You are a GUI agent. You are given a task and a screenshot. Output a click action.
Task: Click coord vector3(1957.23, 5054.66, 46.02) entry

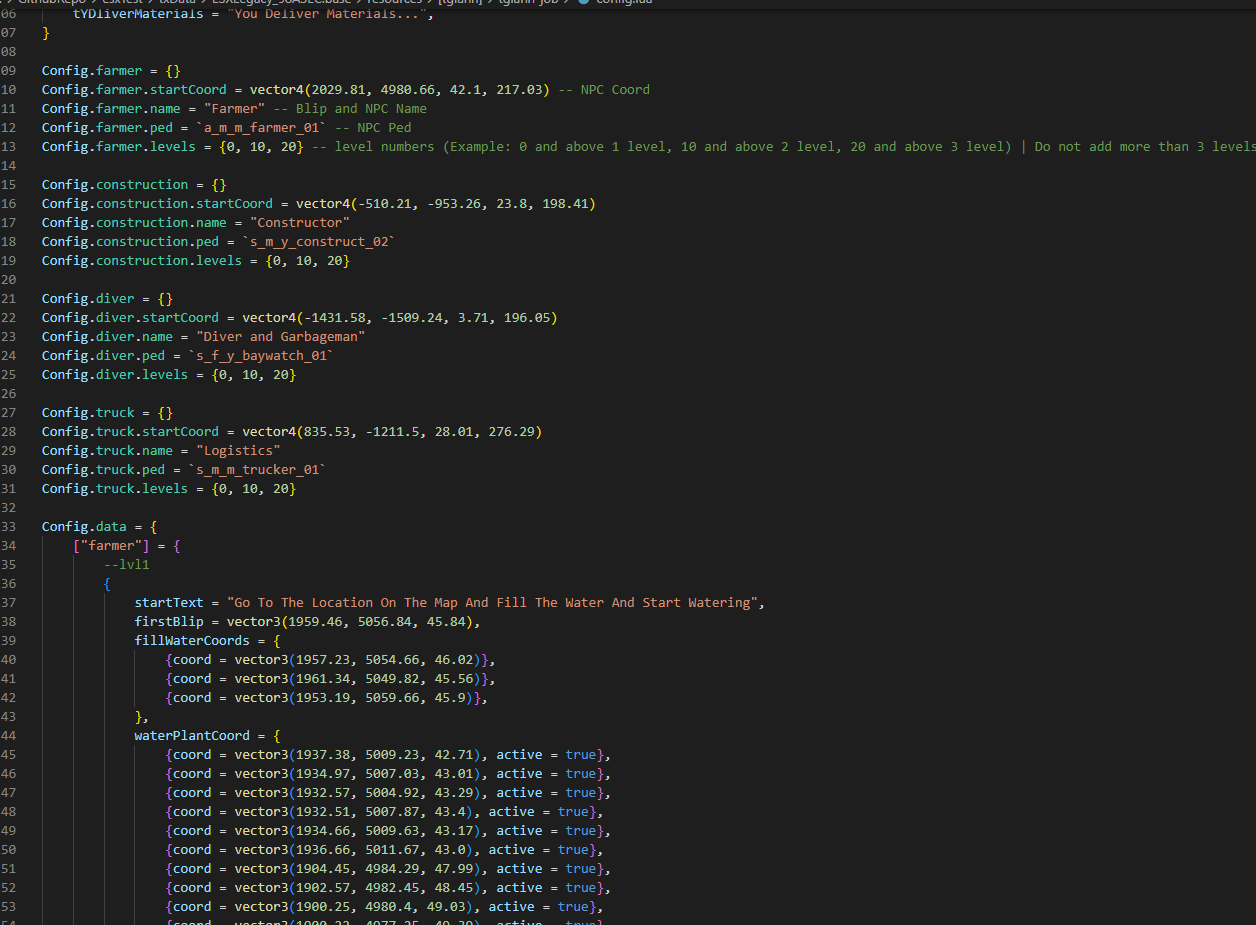click(x=330, y=660)
